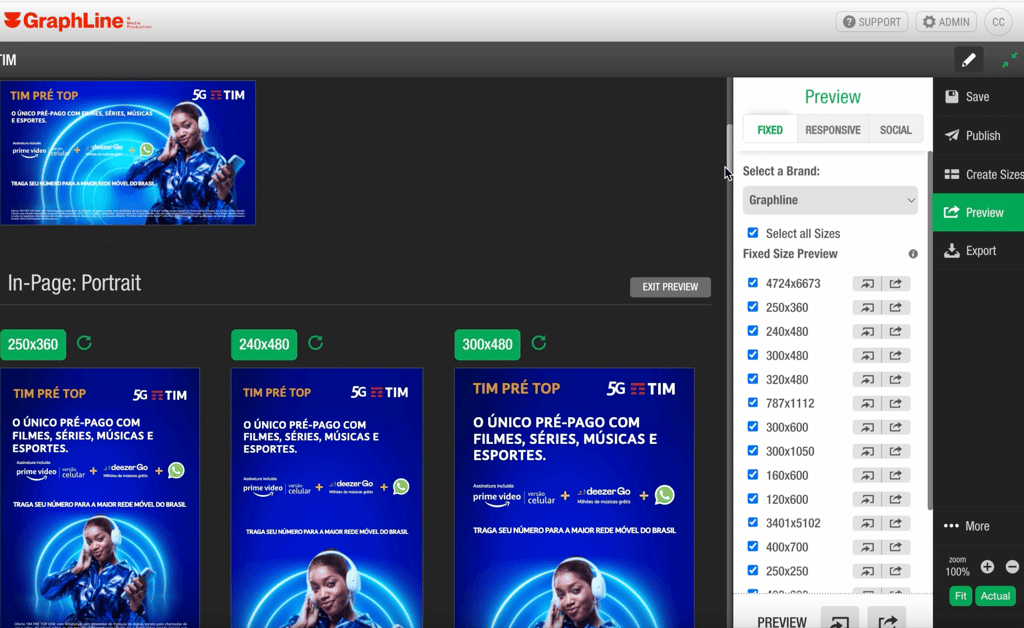The width and height of the screenshot is (1024, 628).
Task: Open preview icon for 3401x5102 row
Action: click(x=867, y=523)
